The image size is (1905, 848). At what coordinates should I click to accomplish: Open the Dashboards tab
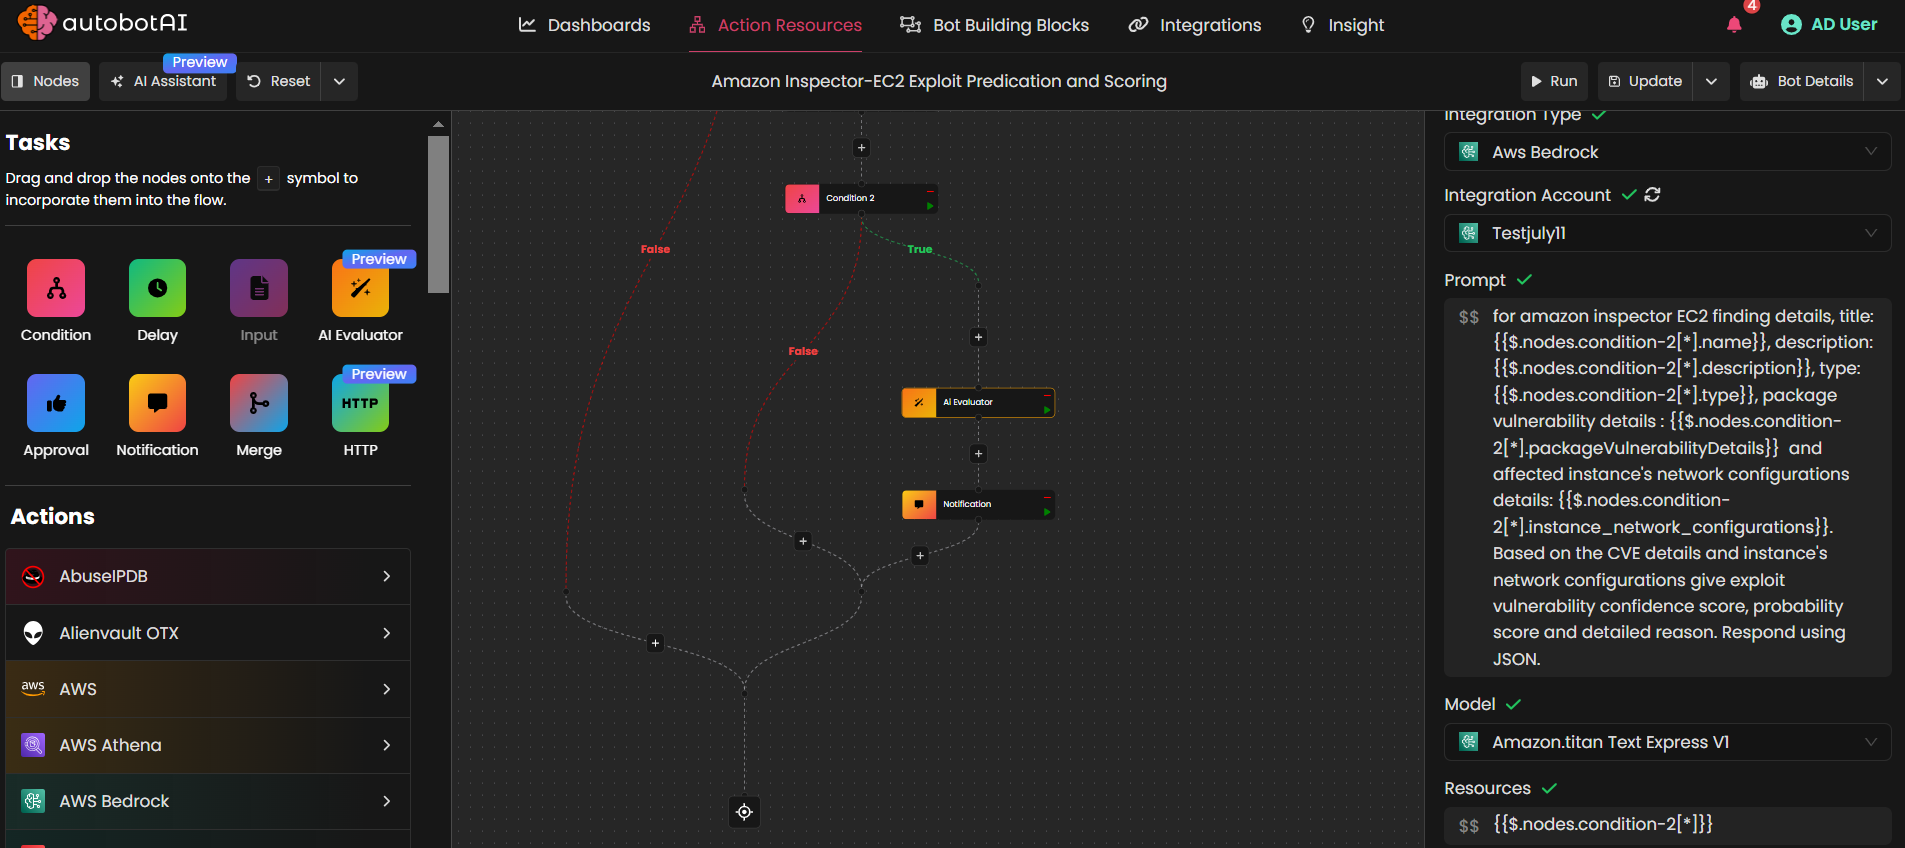pyautogui.click(x=584, y=25)
